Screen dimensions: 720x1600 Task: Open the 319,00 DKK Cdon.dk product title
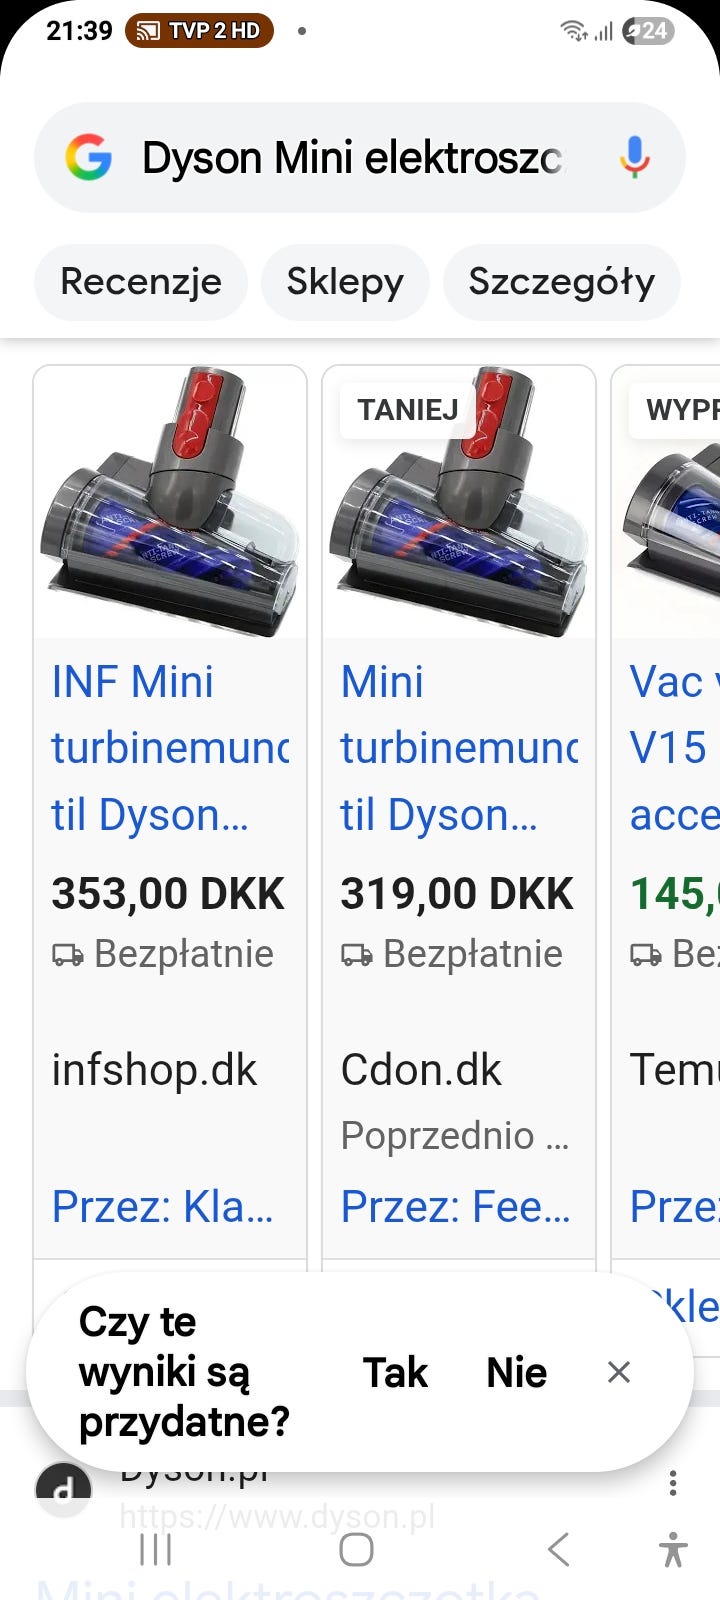[x=459, y=748]
